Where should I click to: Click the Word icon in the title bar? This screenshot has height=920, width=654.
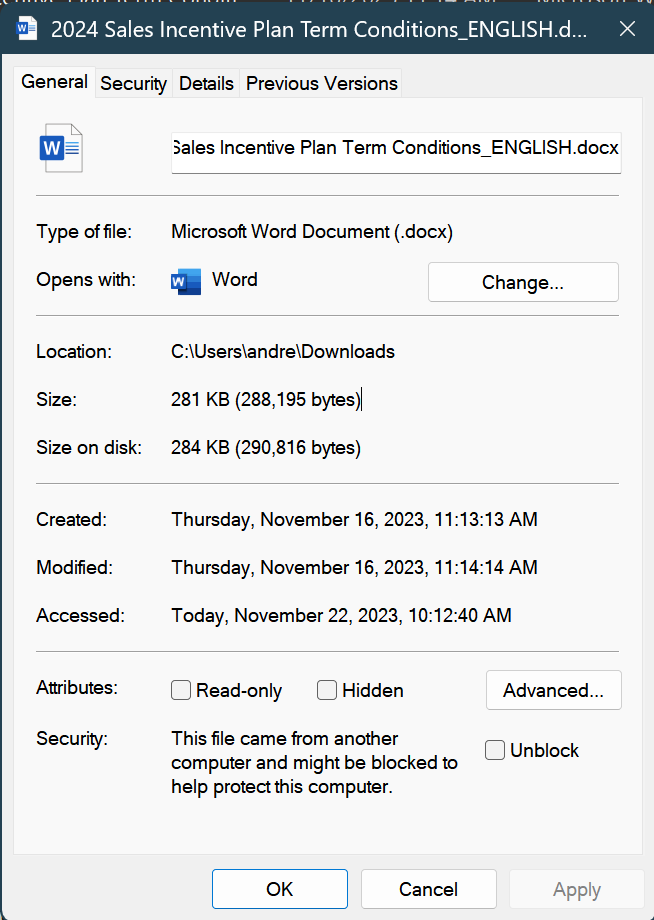(27, 29)
